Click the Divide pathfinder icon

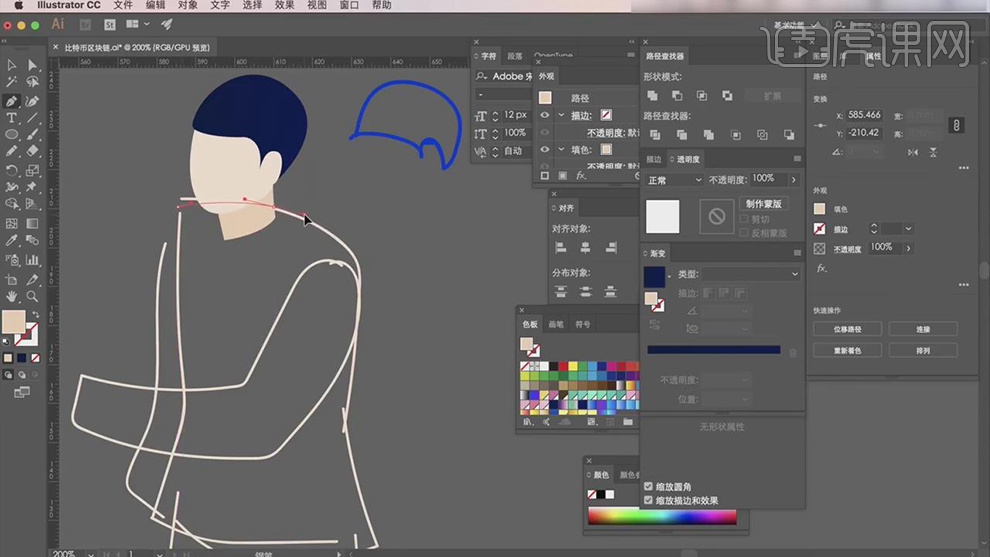click(655, 135)
